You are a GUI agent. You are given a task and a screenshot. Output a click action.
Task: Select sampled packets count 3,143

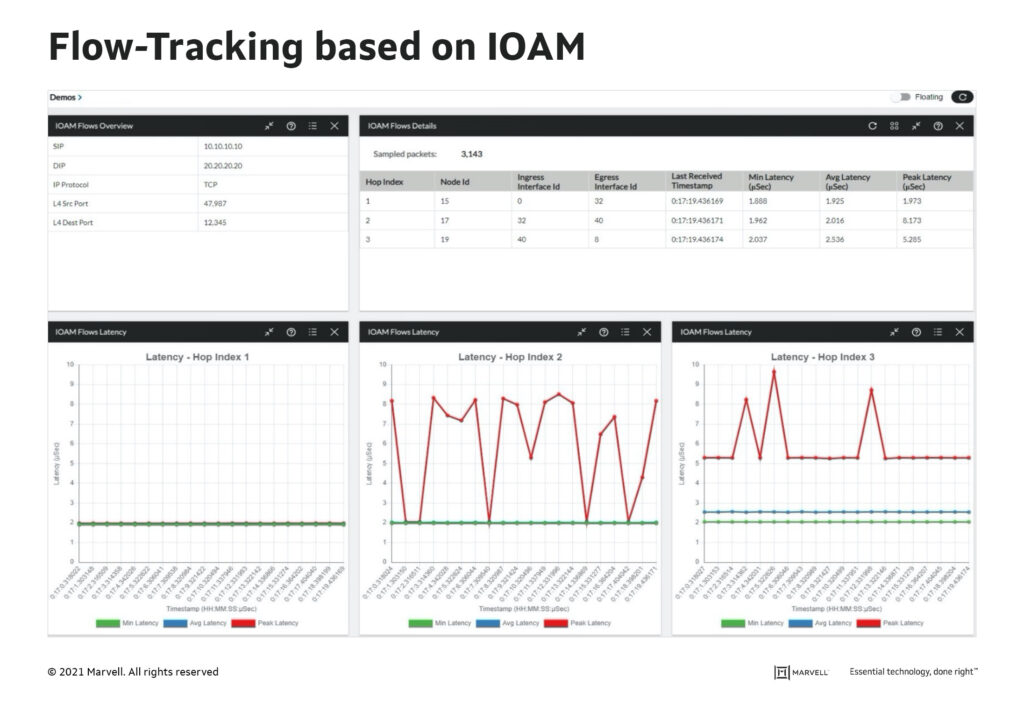(x=472, y=154)
